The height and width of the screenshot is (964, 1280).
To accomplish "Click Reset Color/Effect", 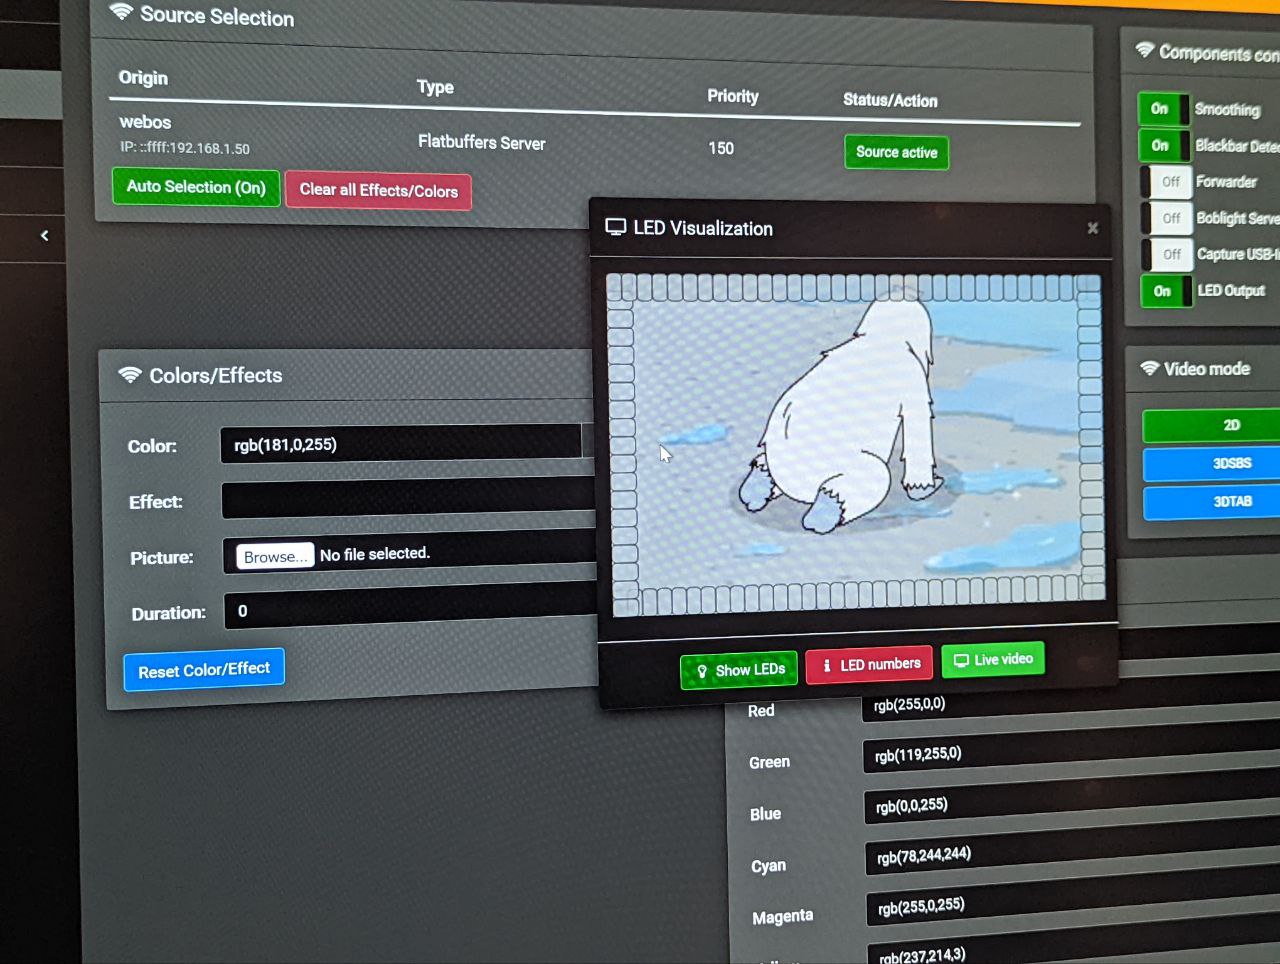I will pos(204,669).
